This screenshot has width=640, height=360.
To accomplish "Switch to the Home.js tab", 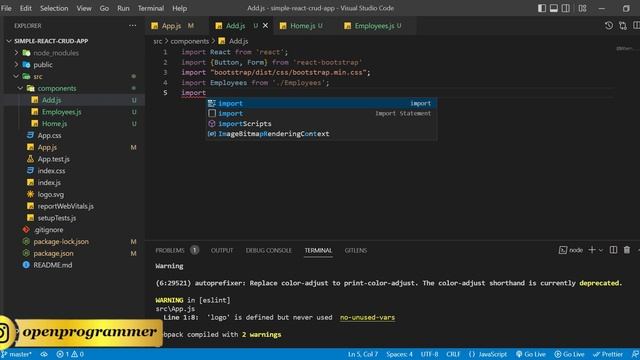I will pyautogui.click(x=302, y=26).
